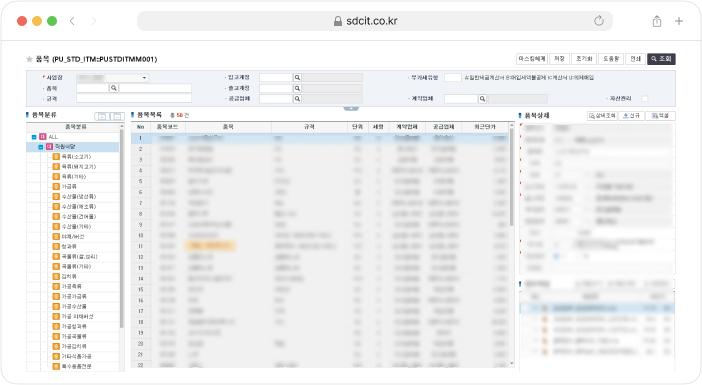This screenshot has width=702, height=385.
Task: Click the 품목코드 column header
Action: [x=167, y=127]
